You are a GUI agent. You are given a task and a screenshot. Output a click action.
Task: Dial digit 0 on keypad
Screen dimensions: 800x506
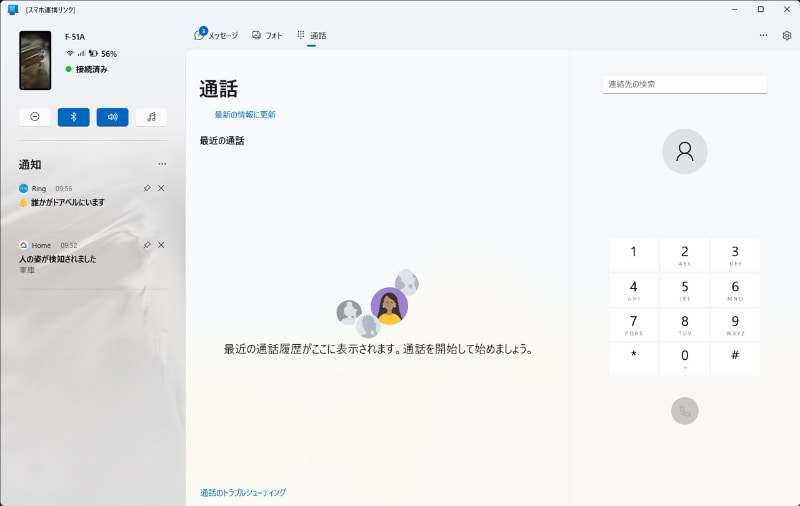tap(685, 359)
